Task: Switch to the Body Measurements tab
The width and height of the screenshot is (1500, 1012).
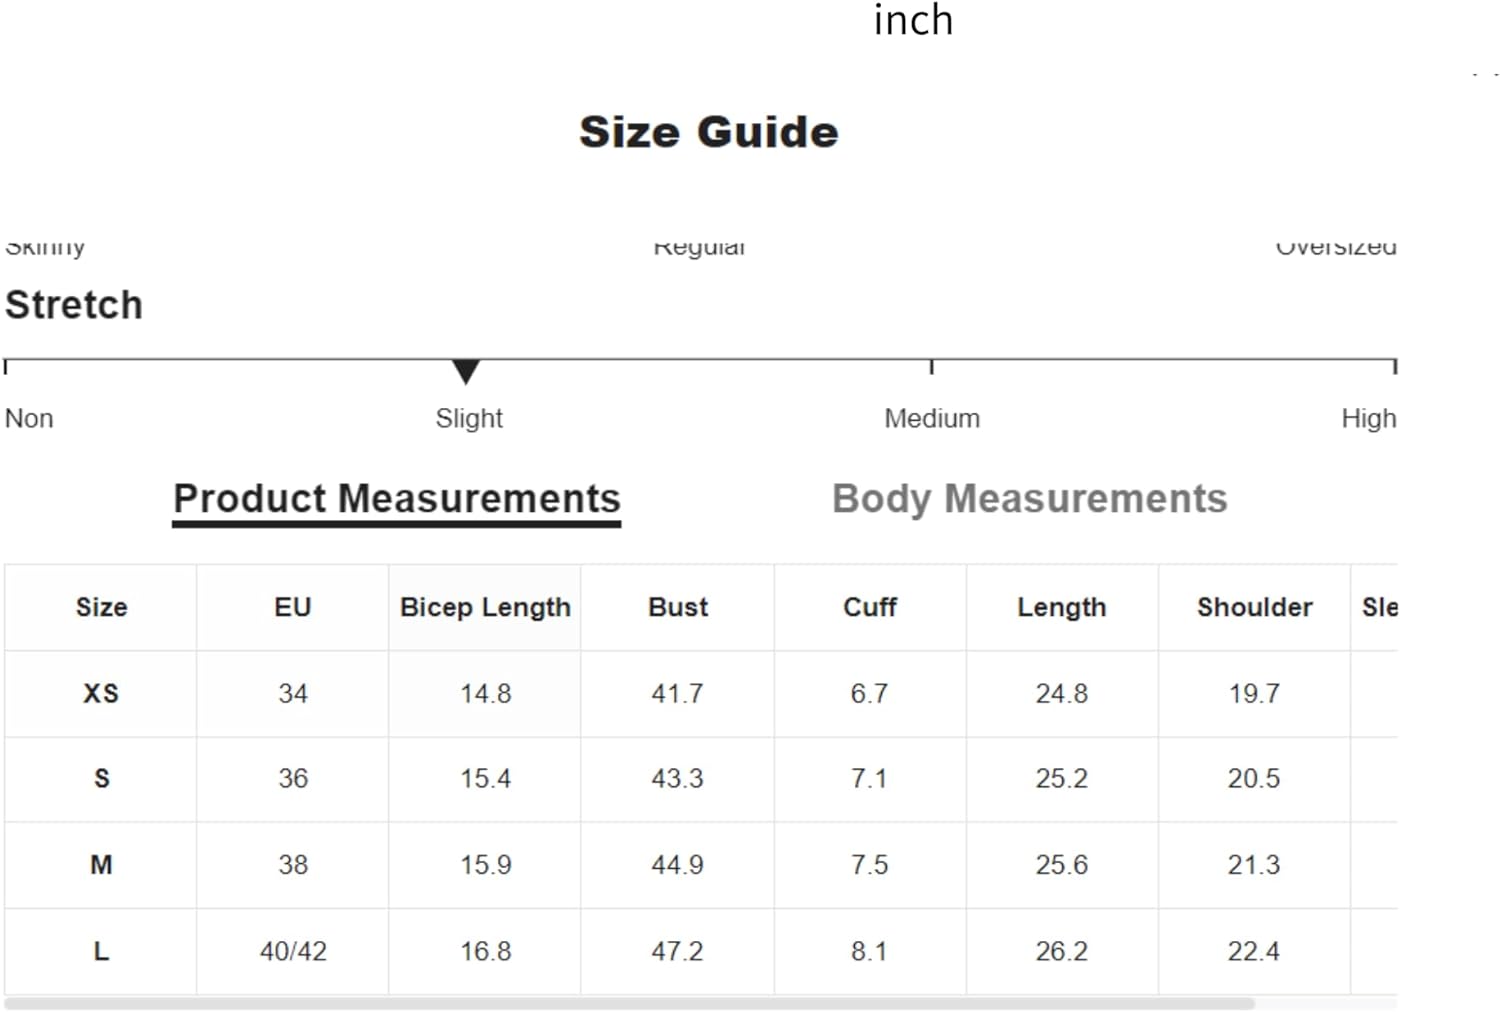Action: [x=1029, y=498]
